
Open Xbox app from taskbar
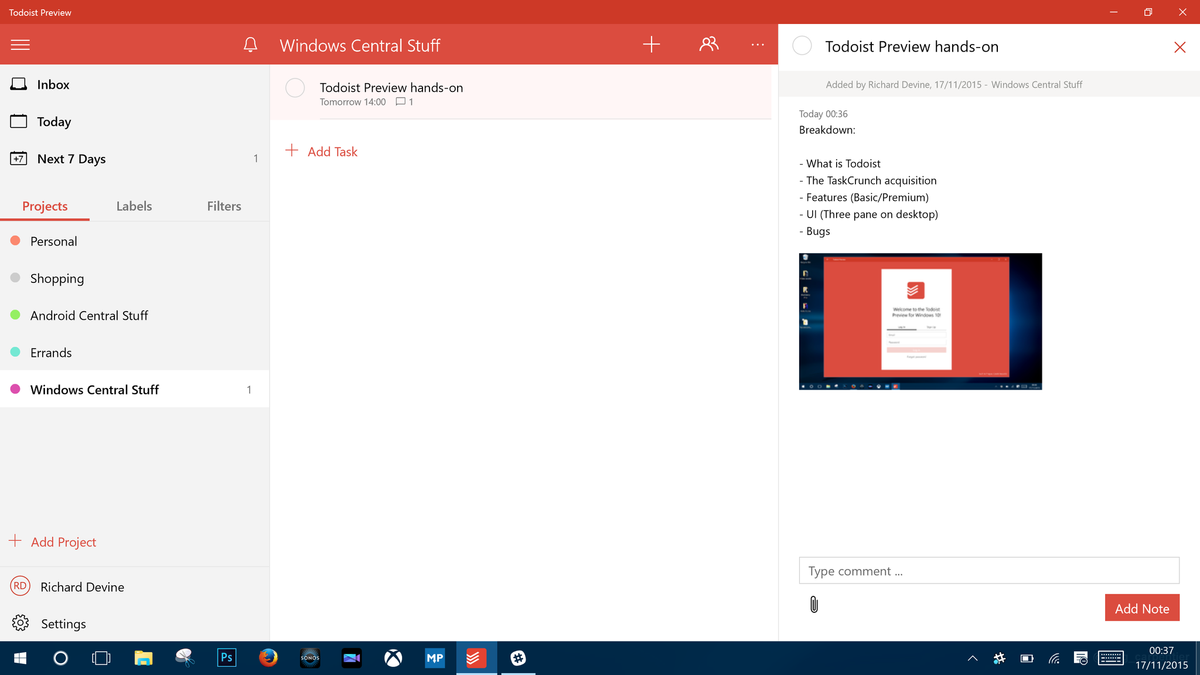click(394, 658)
